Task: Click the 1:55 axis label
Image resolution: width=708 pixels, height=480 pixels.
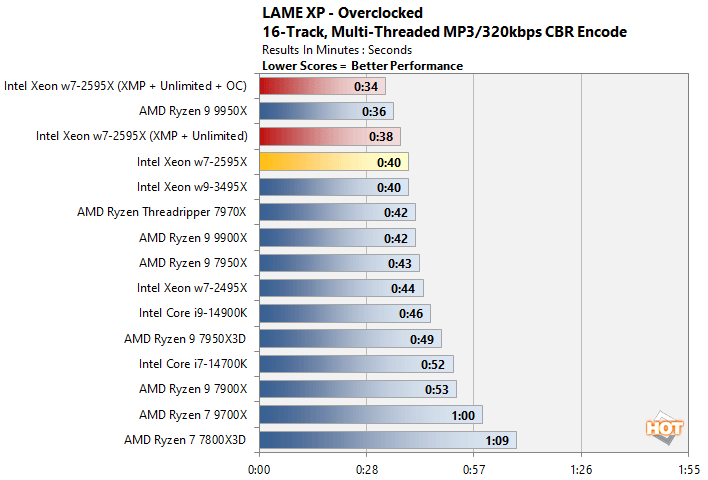Action: [x=689, y=470]
